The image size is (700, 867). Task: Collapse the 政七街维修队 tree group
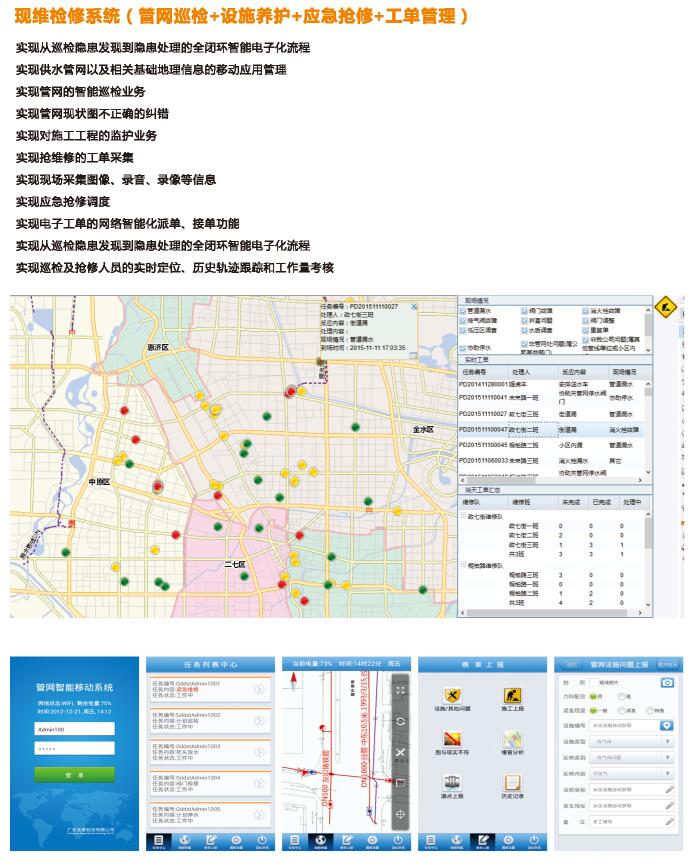(464, 517)
